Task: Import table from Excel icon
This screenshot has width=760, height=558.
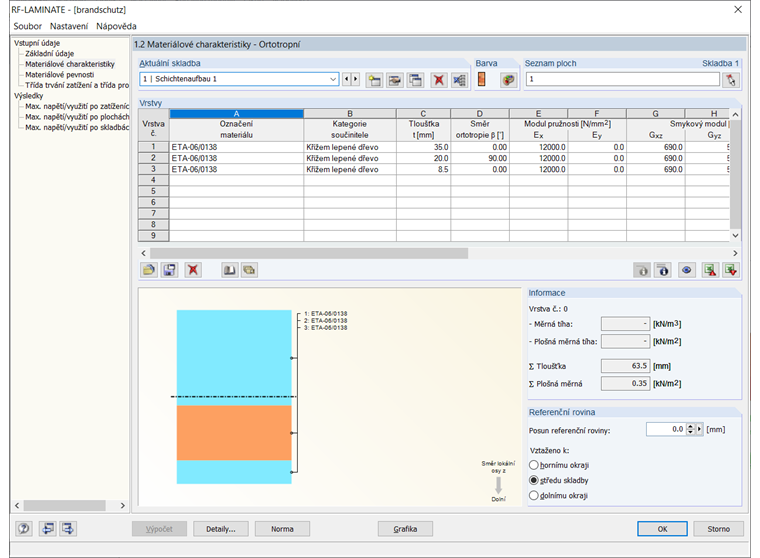Action: (x=731, y=270)
